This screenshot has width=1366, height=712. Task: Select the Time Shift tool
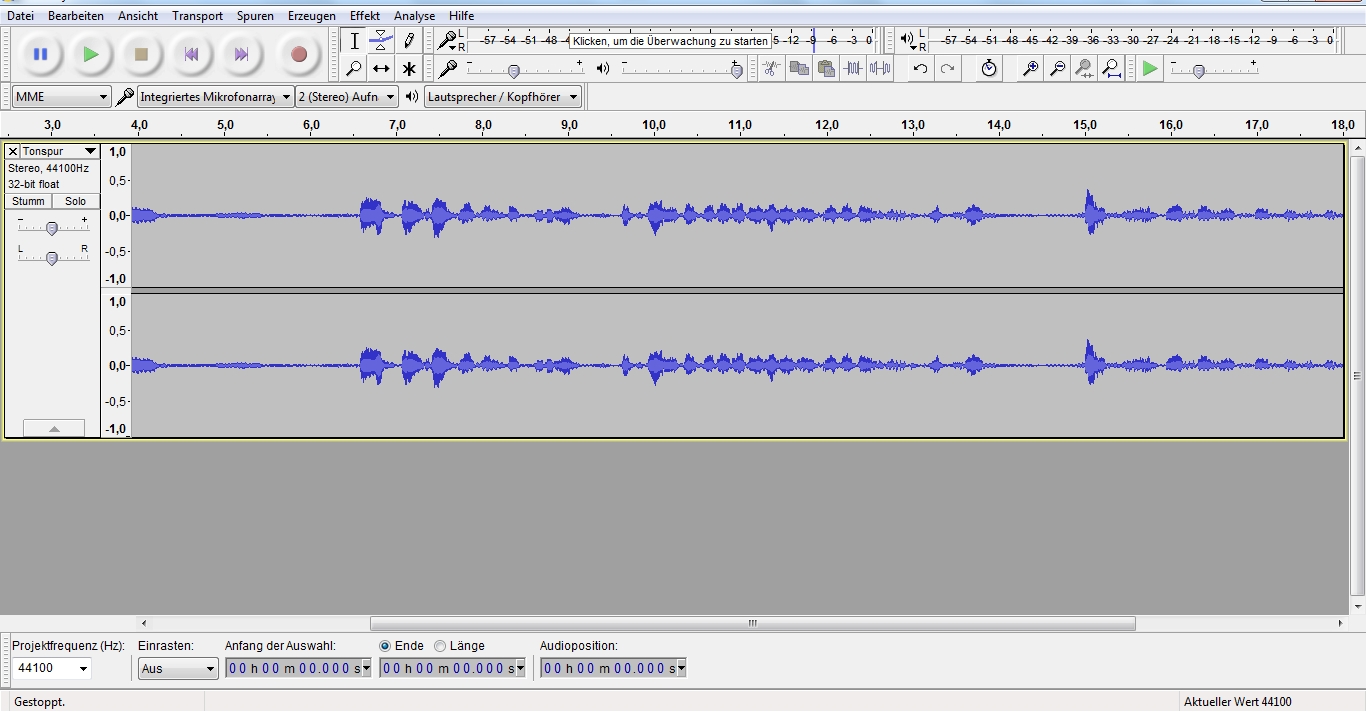pos(381,69)
